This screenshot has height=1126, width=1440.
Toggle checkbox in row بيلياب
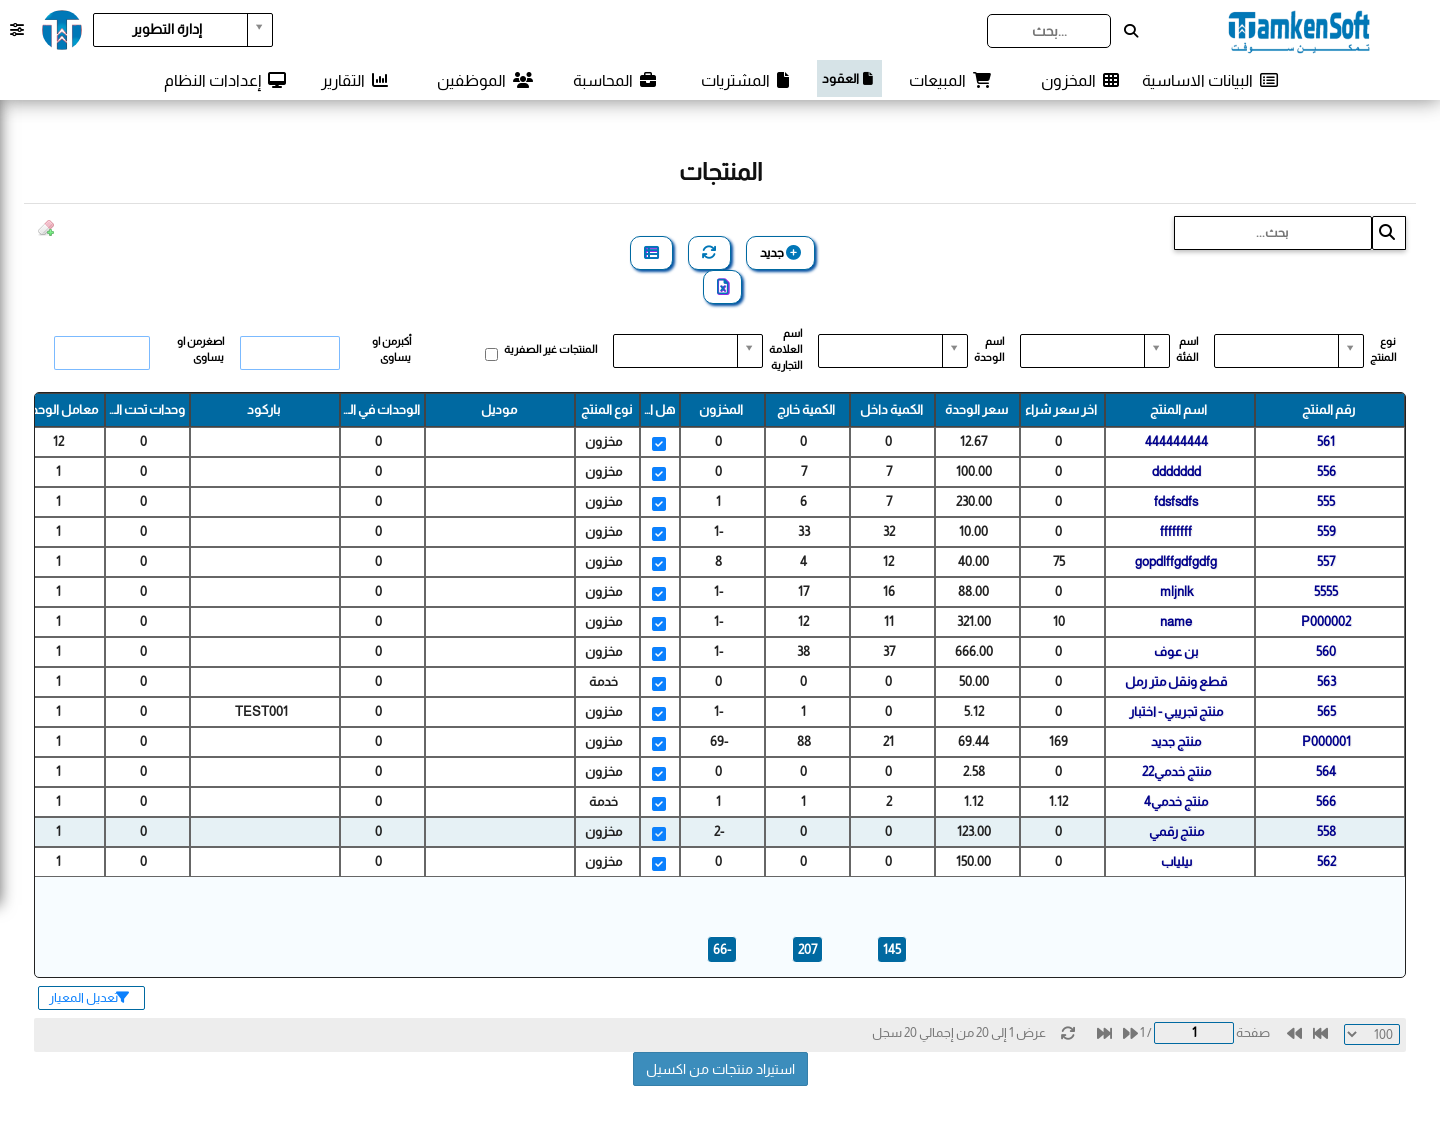tap(659, 864)
